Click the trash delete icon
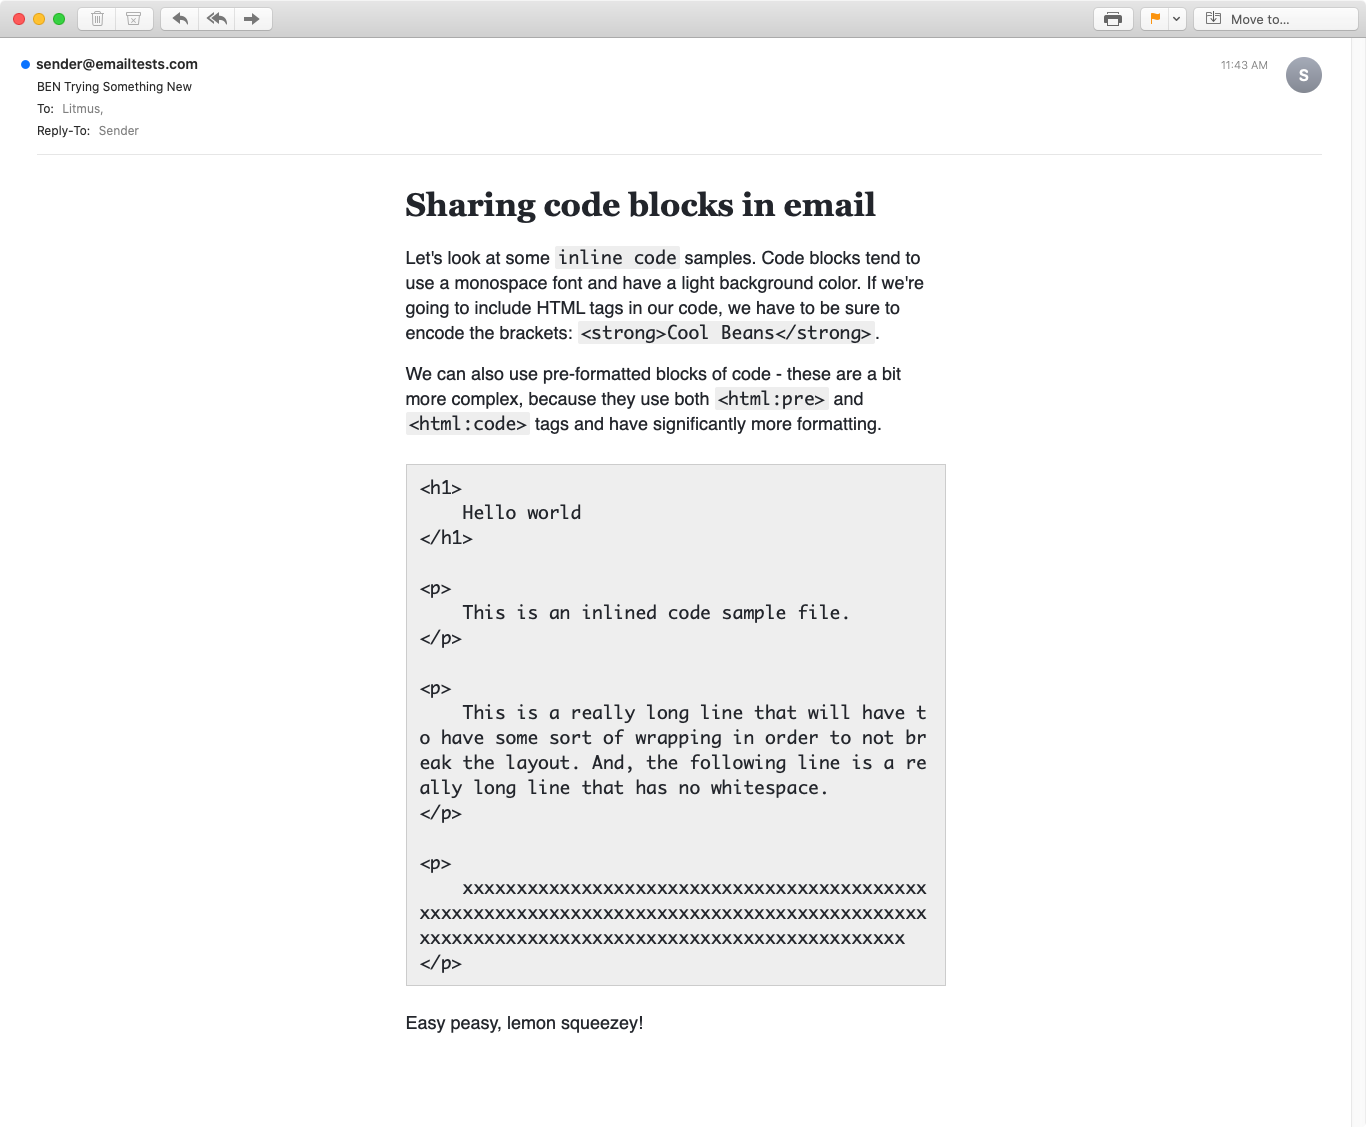Image resolution: width=1366 pixels, height=1127 pixels. (97, 19)
